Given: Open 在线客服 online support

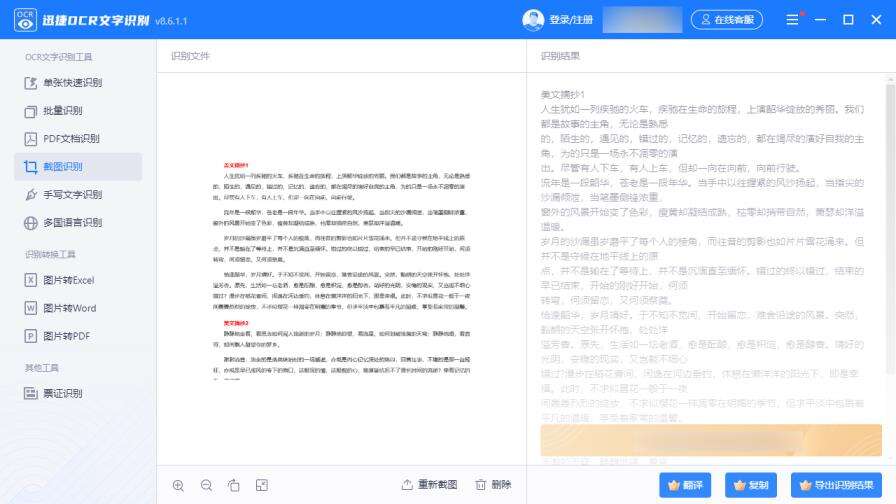Looking at the screenshot, I should (727, 20).
